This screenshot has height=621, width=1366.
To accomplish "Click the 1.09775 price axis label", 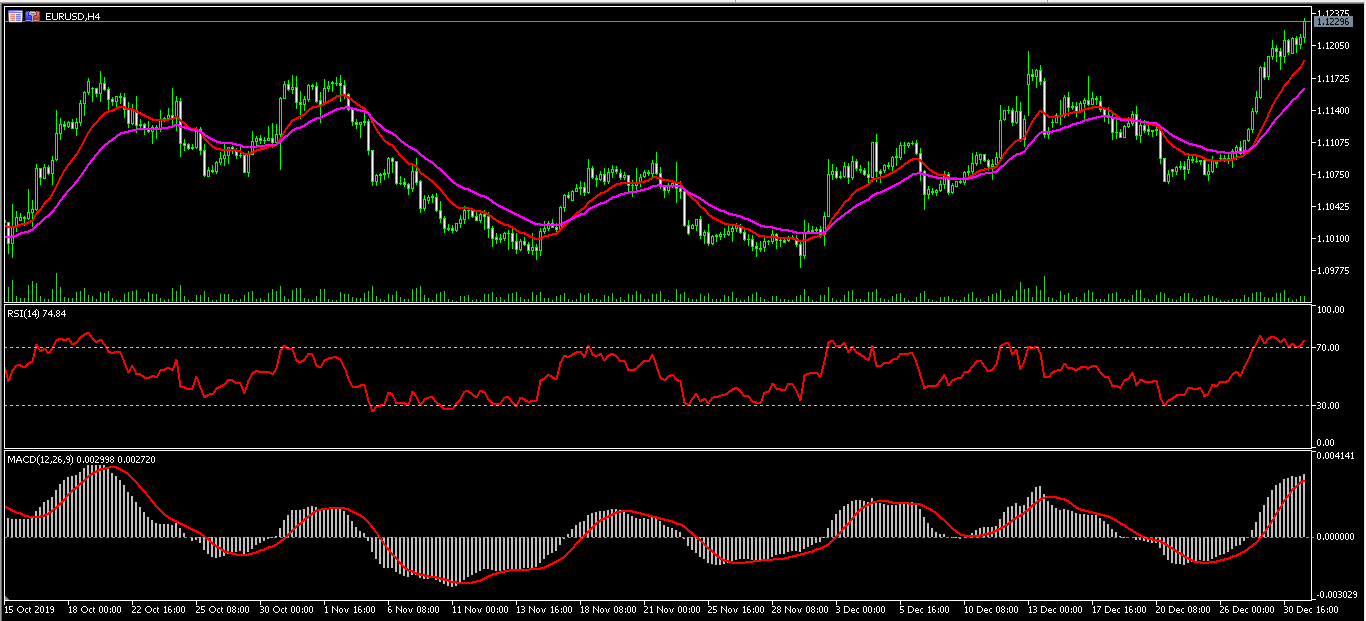I will (x=1332, y=271).
